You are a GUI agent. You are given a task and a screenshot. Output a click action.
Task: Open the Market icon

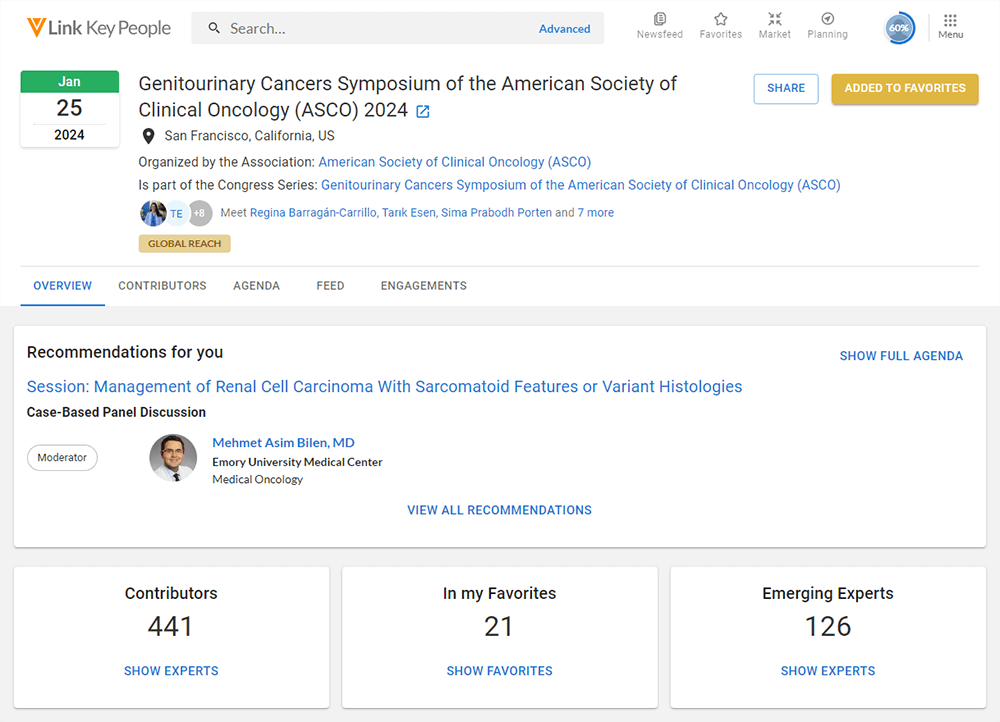774,20
